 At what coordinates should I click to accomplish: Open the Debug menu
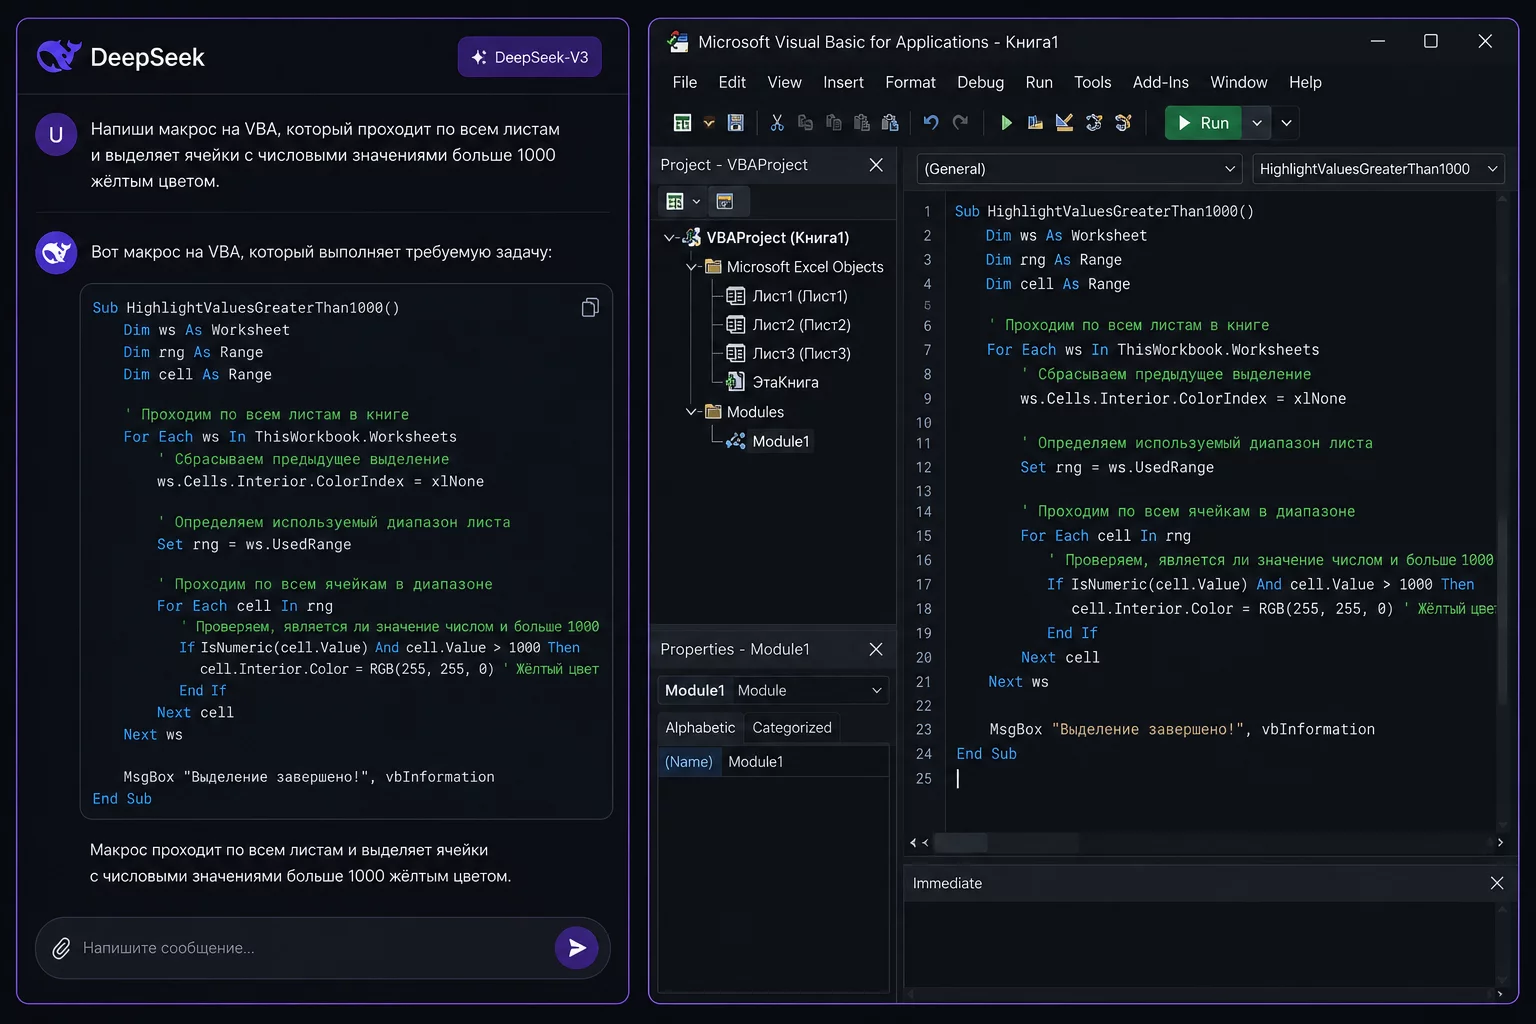(x=981, y=83)
